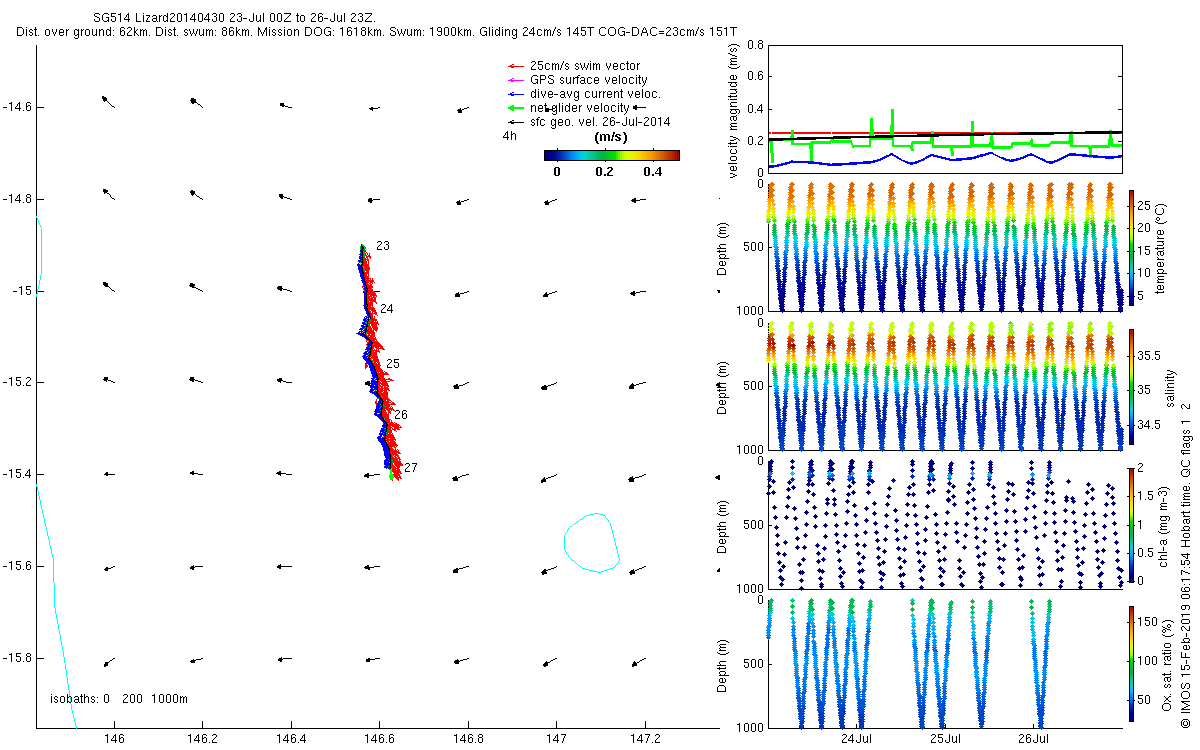The image size is (1200, 750).
Task: Click latitude tick label '-15.2'
Action: [x=17, y=383]
